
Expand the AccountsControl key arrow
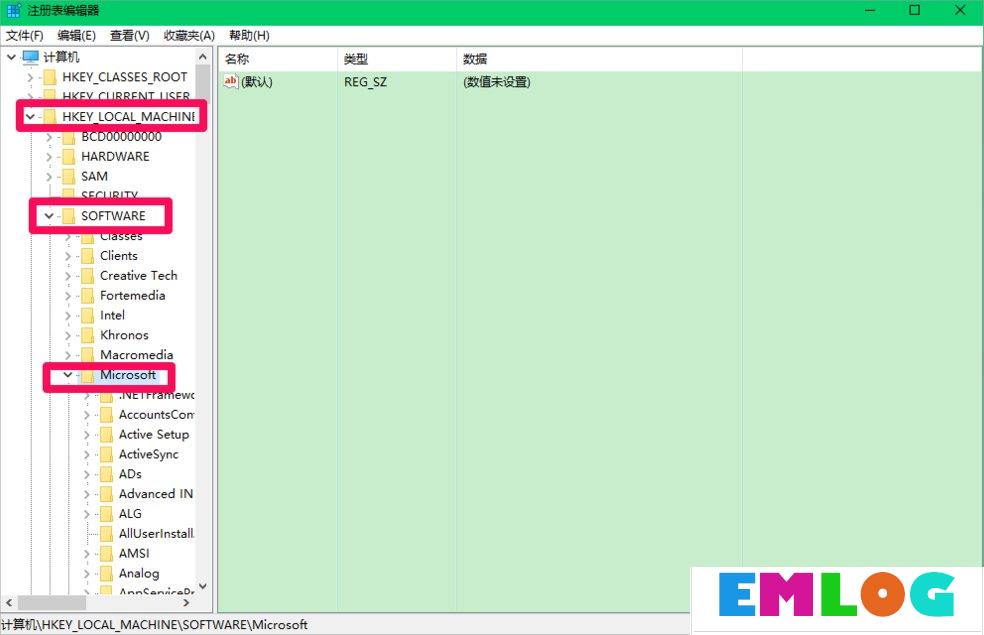(87, 415)
